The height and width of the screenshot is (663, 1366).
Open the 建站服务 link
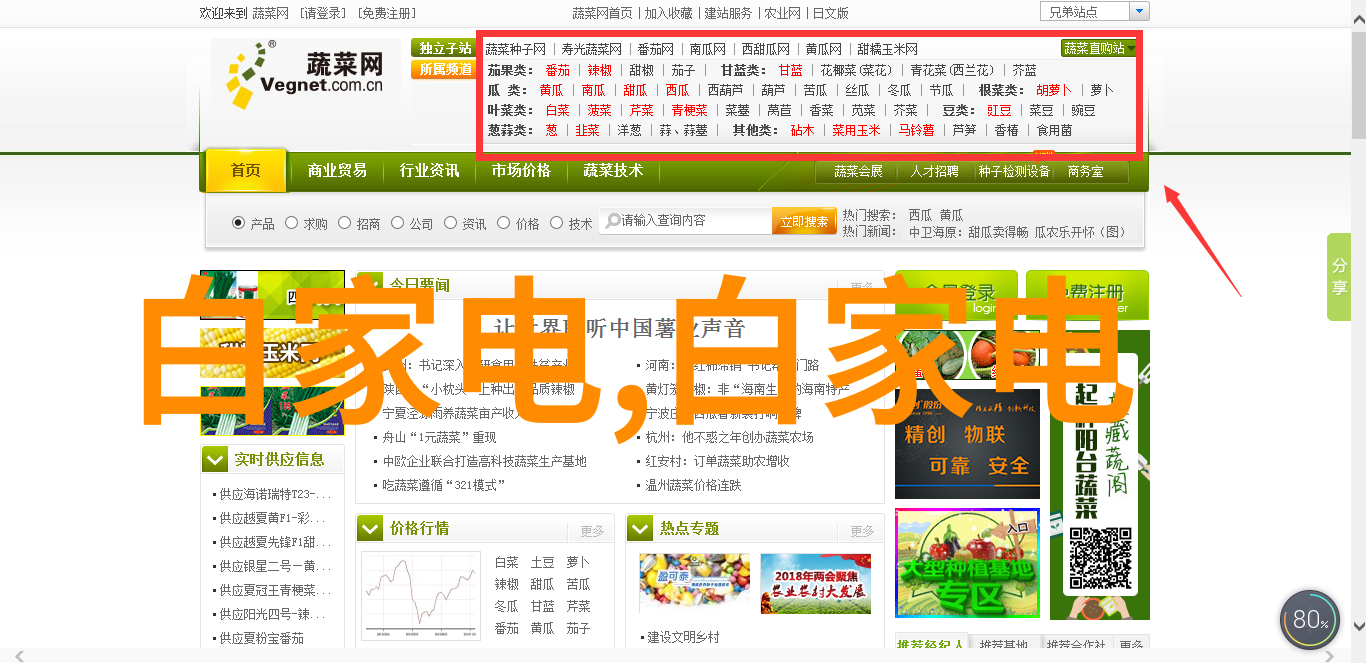tap(728, 13)
